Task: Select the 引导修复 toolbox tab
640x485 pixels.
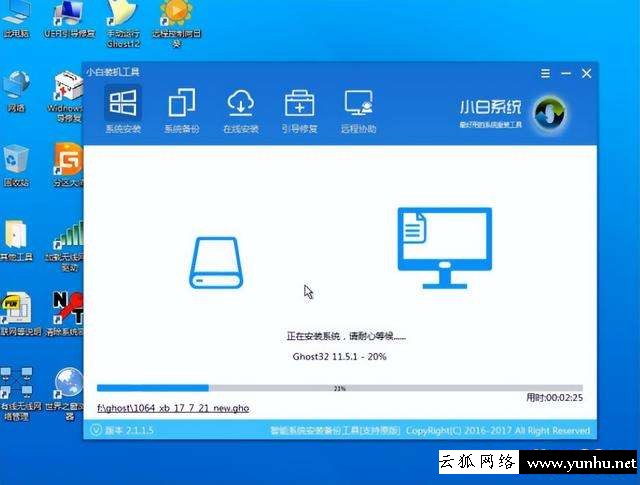Action: pyautogui.click(x=299, y=110)
